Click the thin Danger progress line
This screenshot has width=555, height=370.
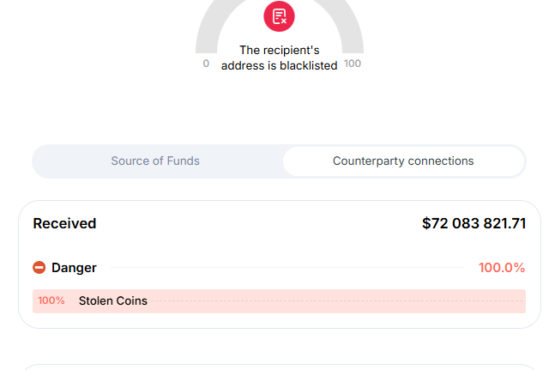(x=287, y=268)
